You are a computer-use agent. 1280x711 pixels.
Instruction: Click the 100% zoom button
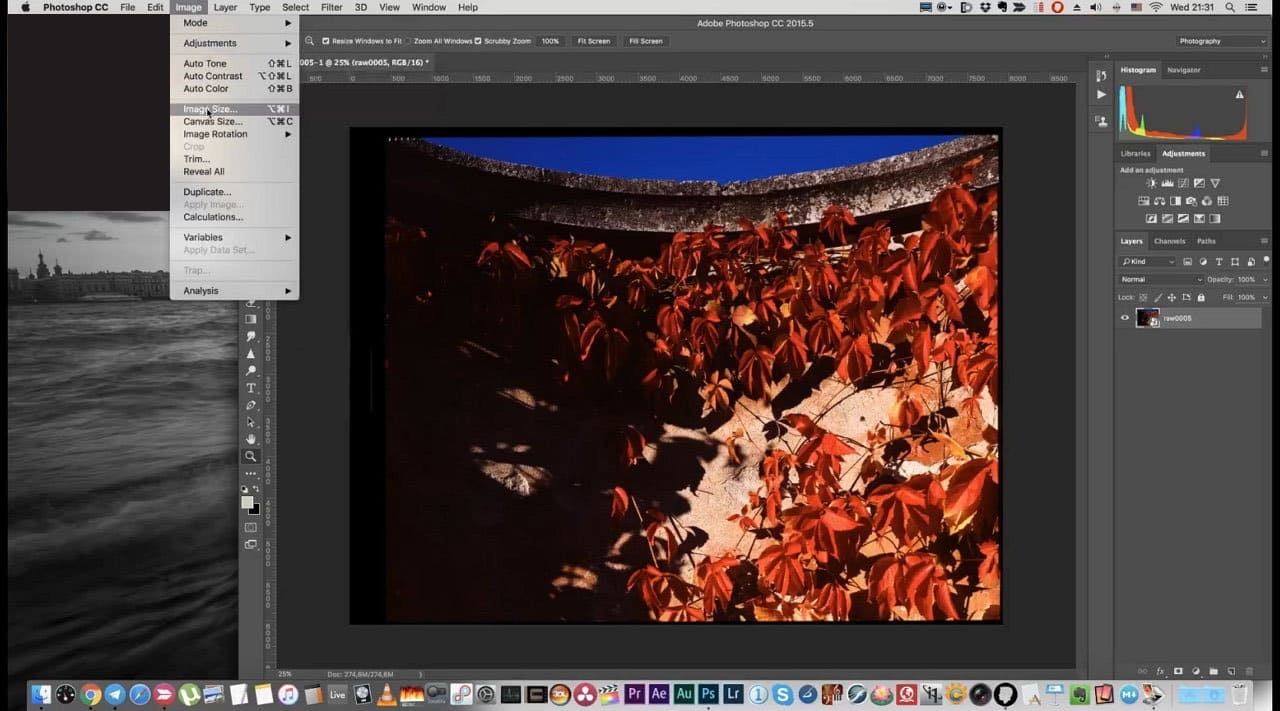(x=550, y=41)
